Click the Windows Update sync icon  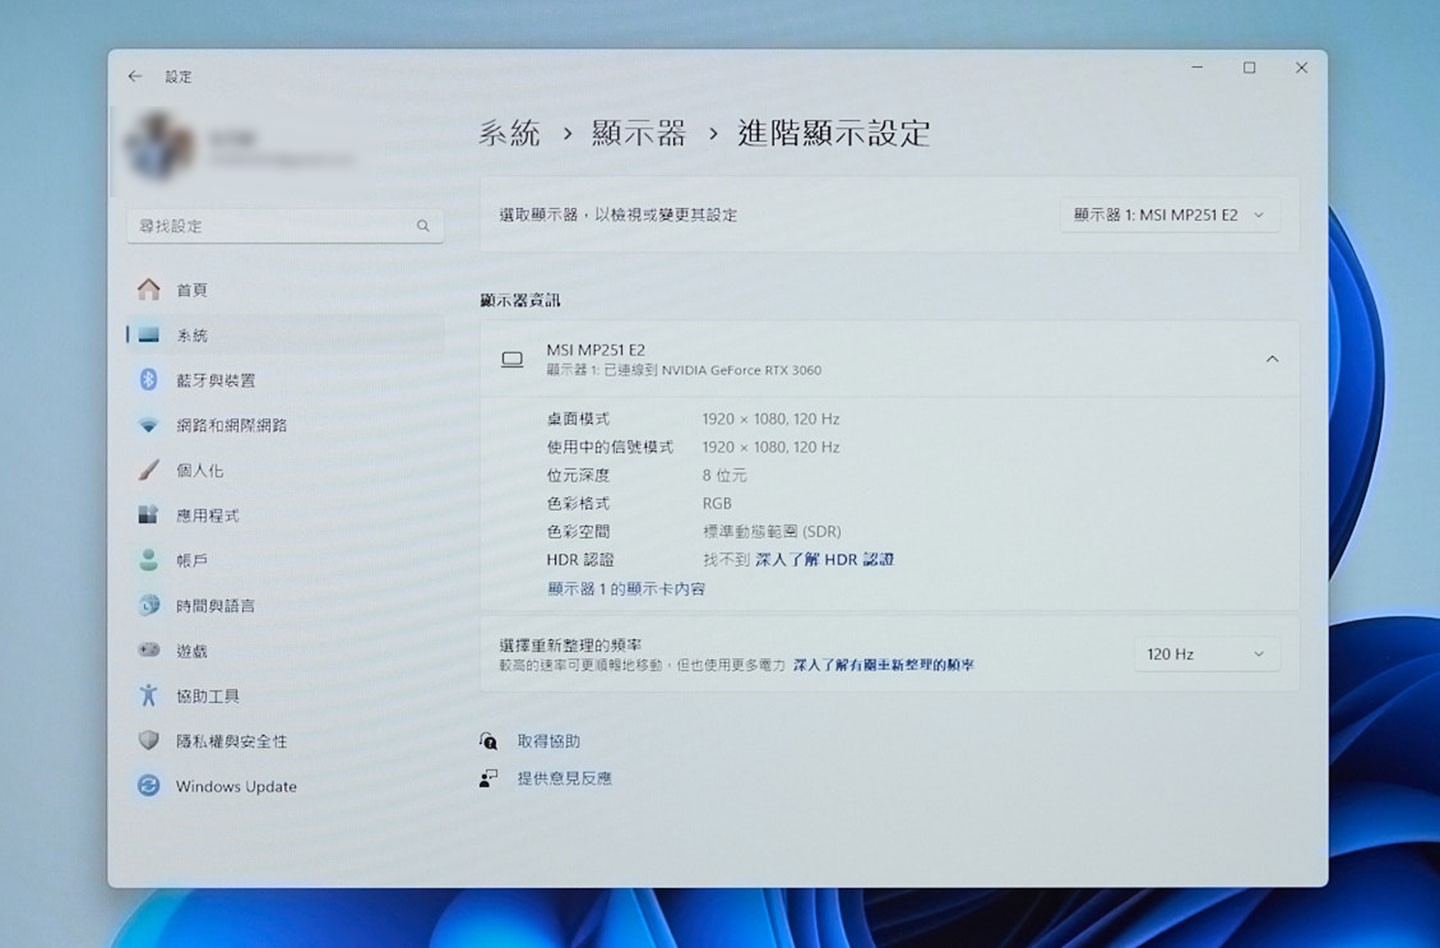[x=149, y=786]
